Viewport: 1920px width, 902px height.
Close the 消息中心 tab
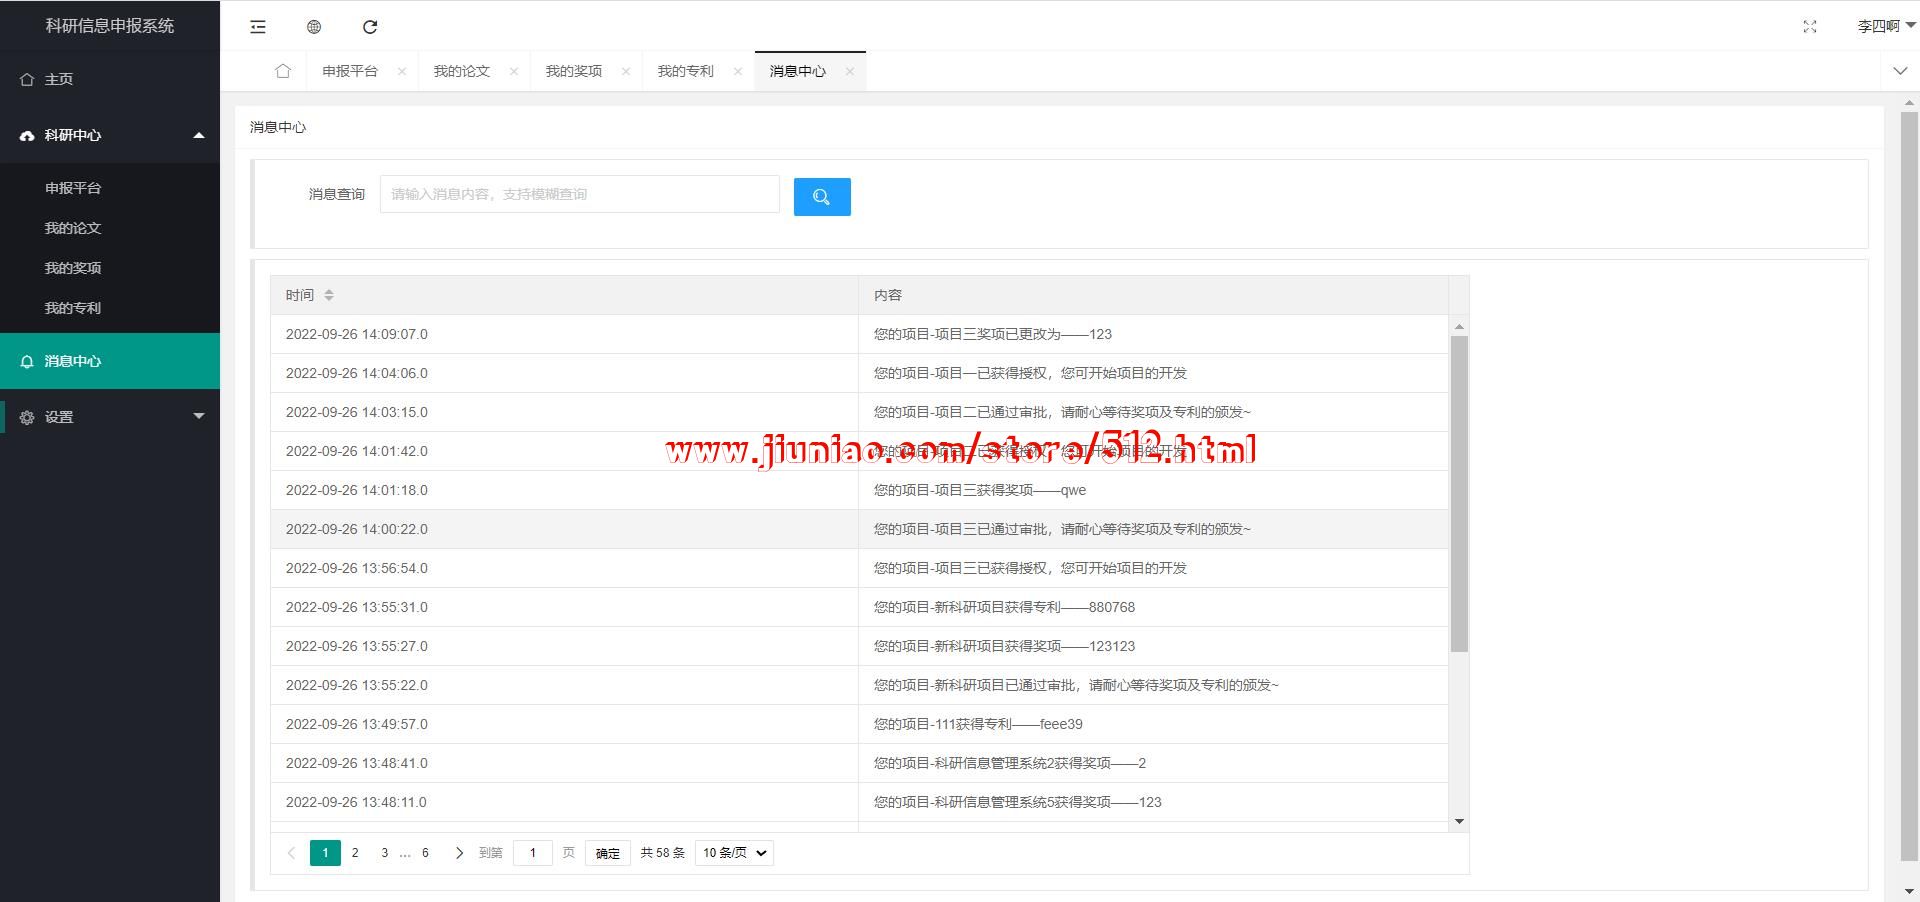coord(849,71)
